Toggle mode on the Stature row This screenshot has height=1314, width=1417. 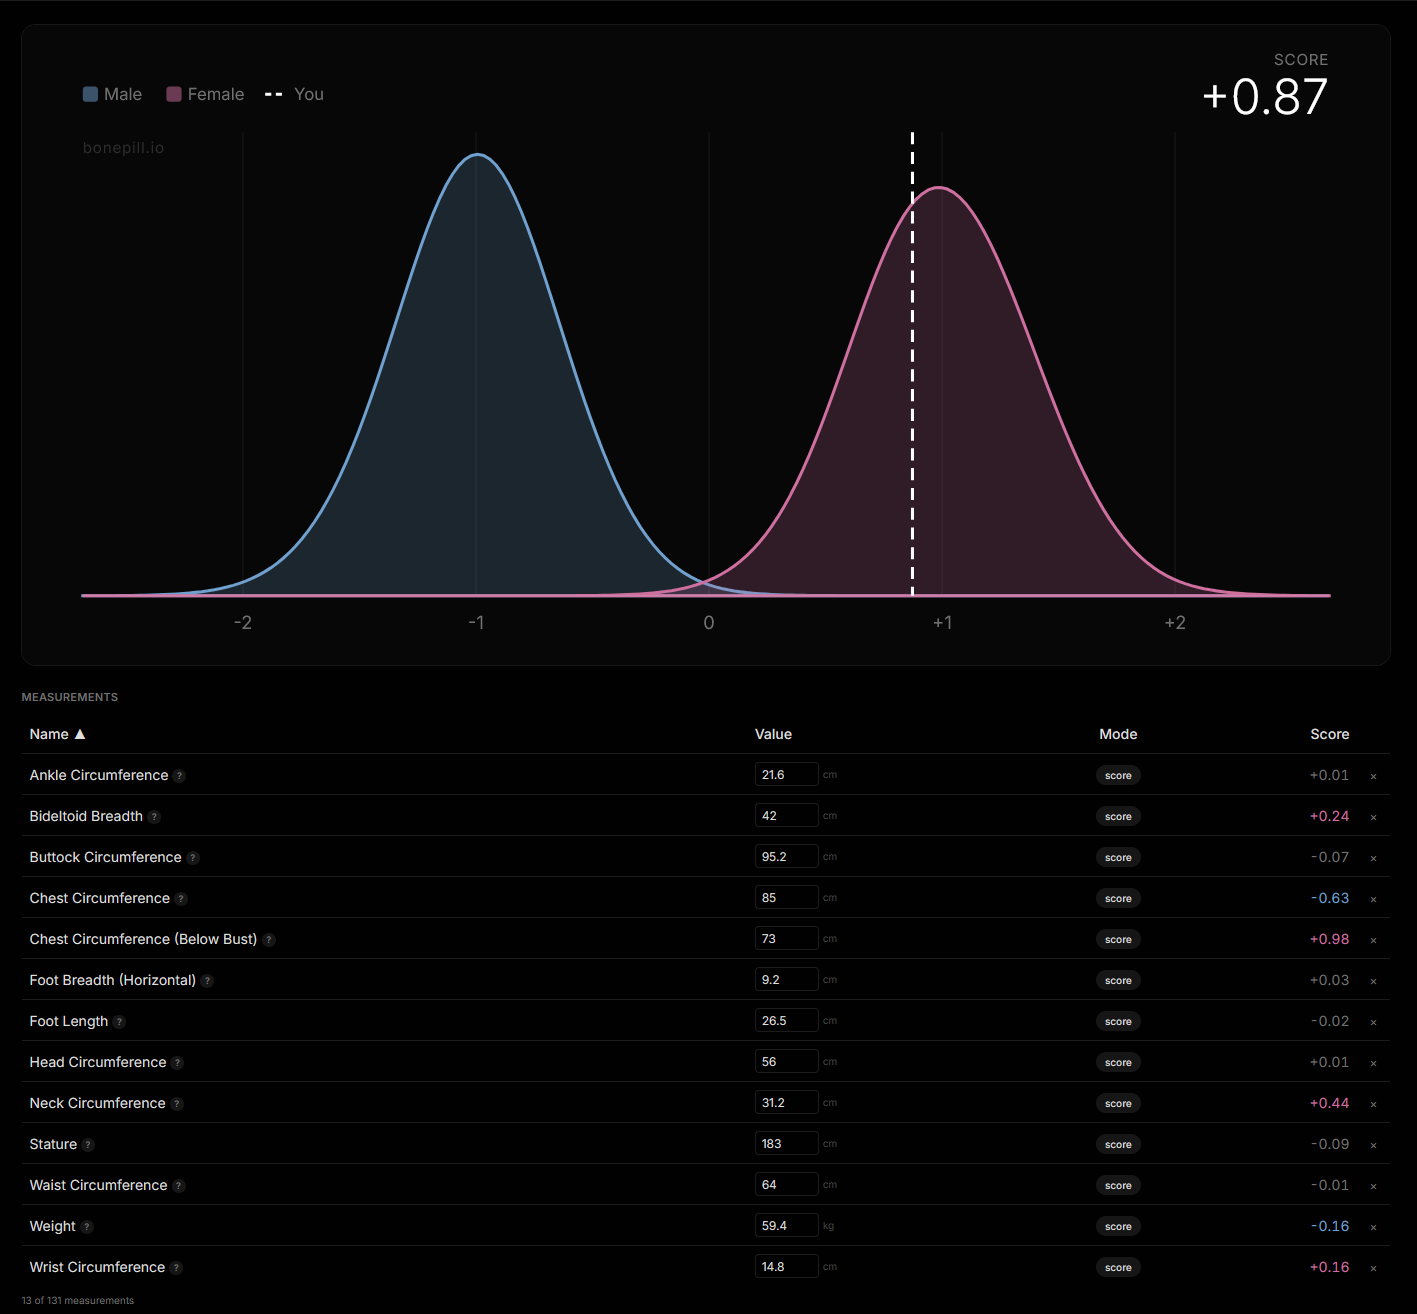[x=1118, y=1145]
